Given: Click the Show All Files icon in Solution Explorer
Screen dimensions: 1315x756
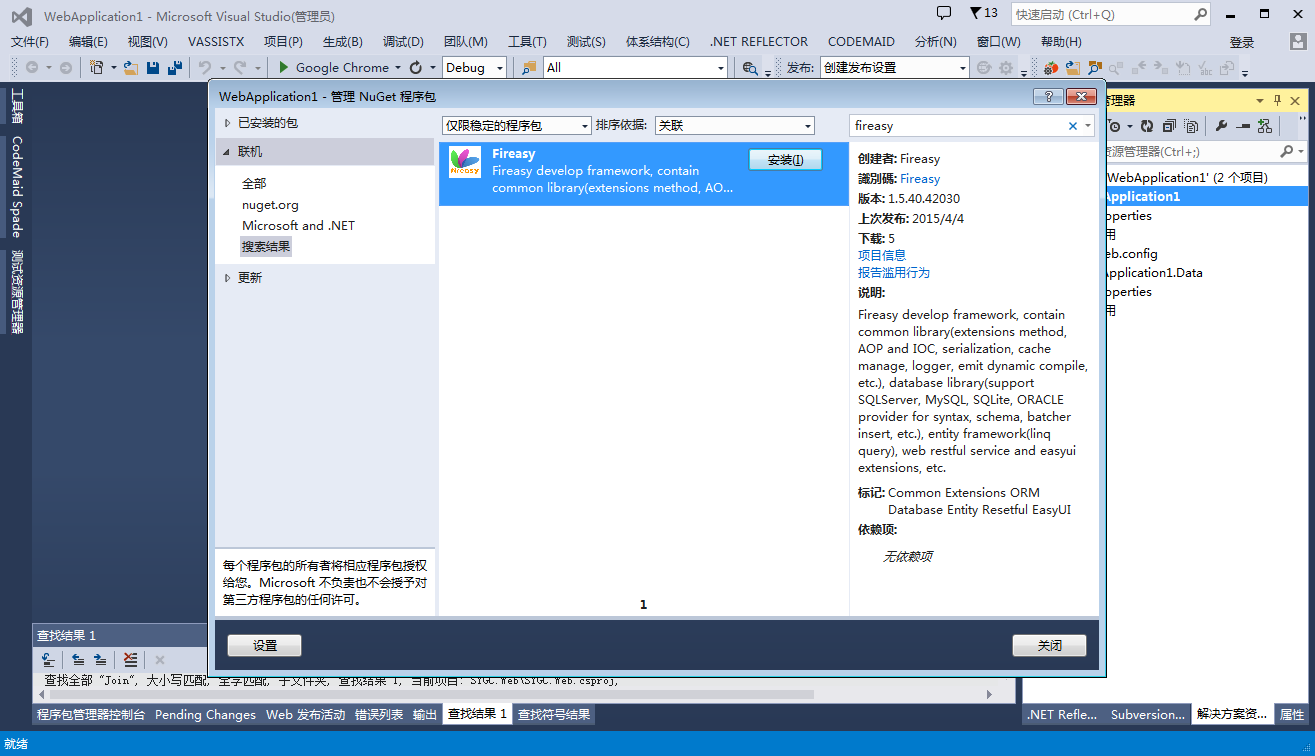Looking at the screenshot, I should [x=1191, y=126].
